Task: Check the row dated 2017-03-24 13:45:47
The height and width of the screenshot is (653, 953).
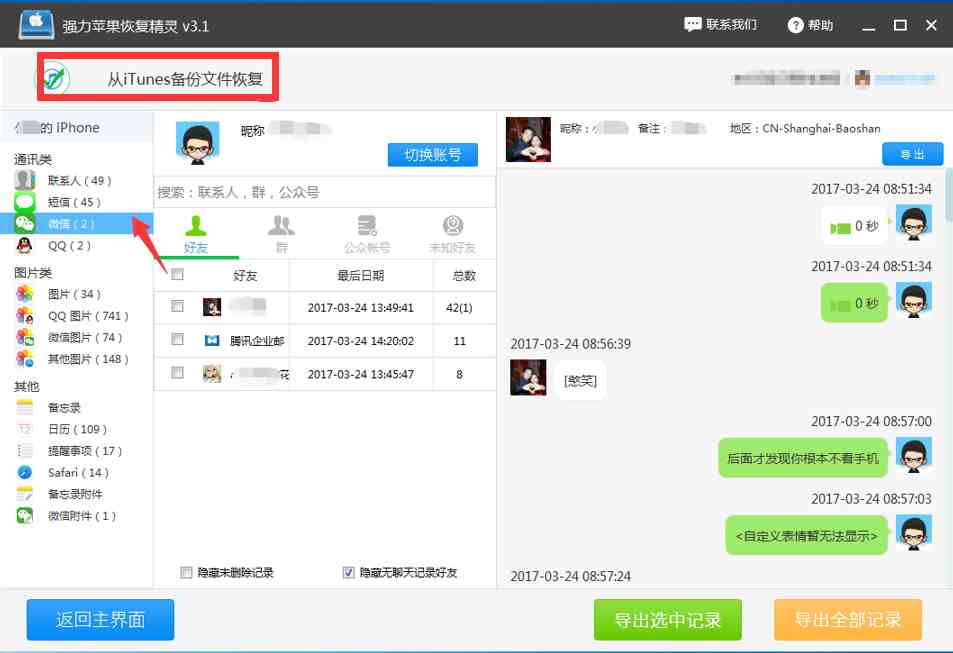Action: click(x=177, y=373)
